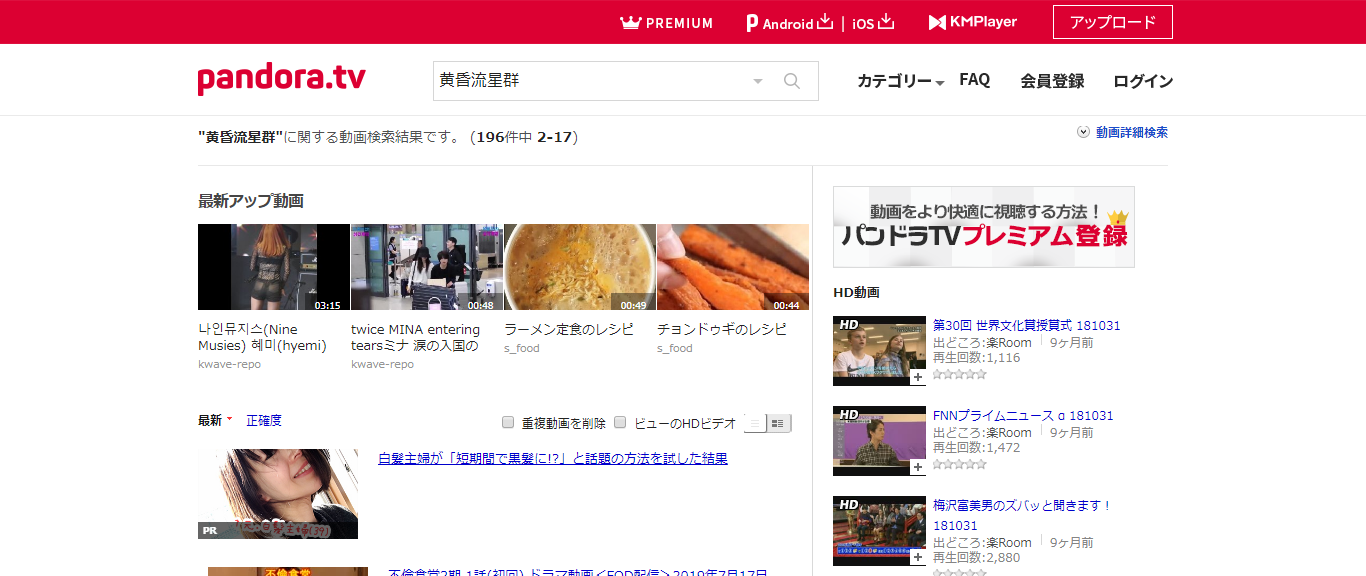Click the パンドラTVプレミアム登録 banner
1366x576 pixels.
984,227
